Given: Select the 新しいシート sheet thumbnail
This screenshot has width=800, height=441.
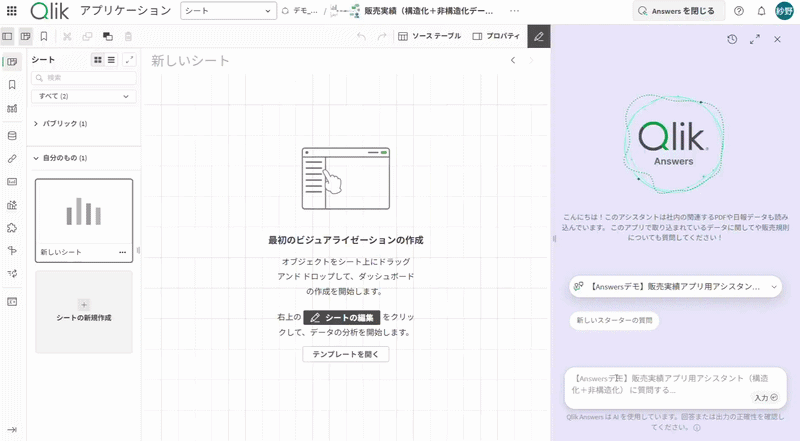Looking at the screenshot, I should click(84, 220).
